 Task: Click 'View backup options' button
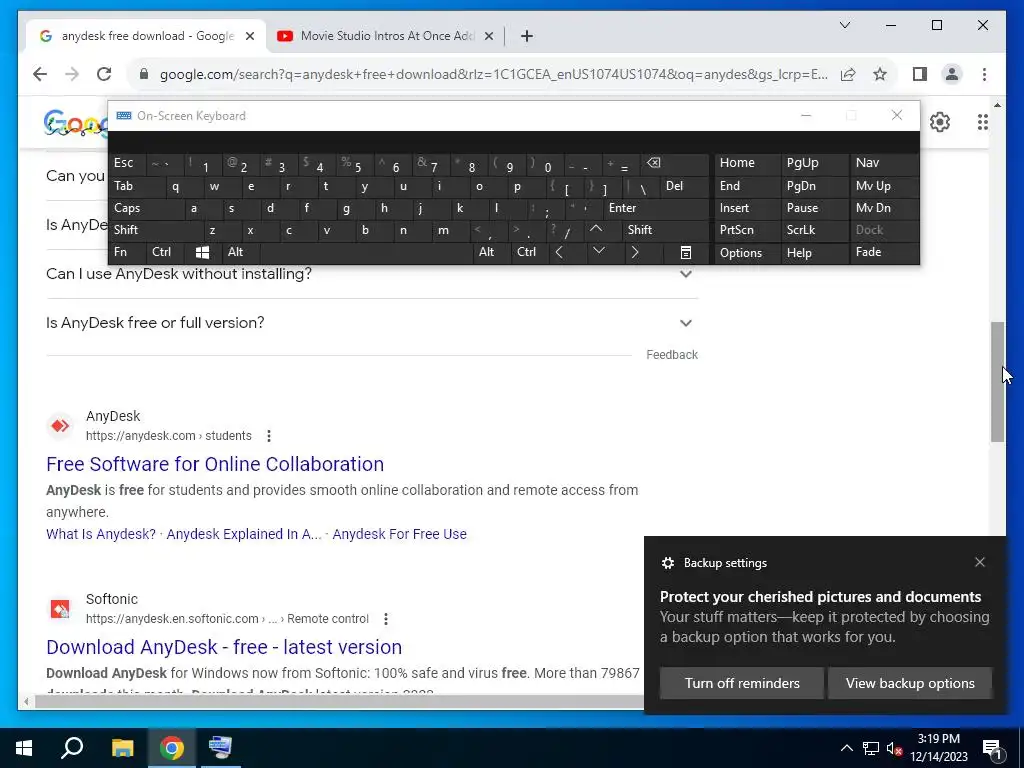(910, 683)
